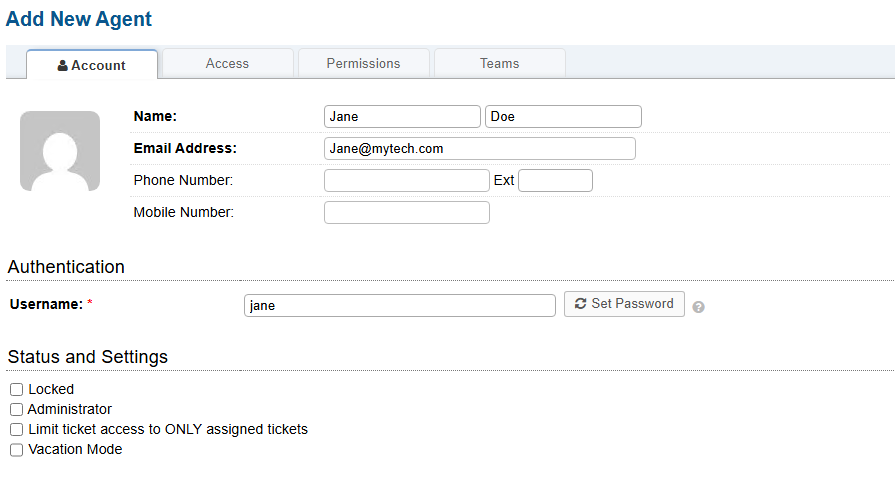Click the refresh icon in Set Password
Viewport: 895px width, 493px height.
(x=580, y=304)
